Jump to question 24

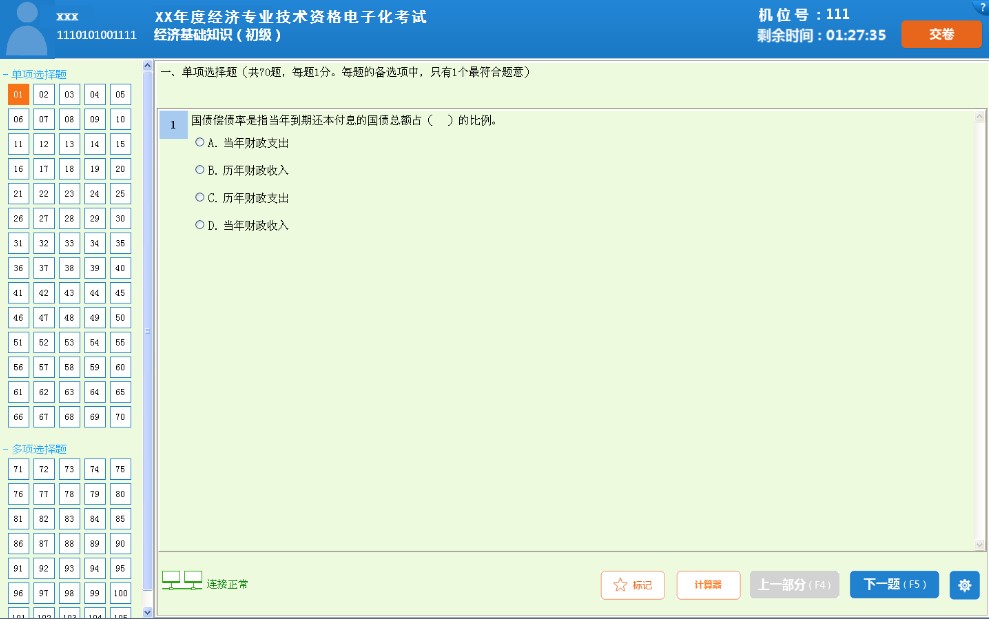(x=95, y=194)
